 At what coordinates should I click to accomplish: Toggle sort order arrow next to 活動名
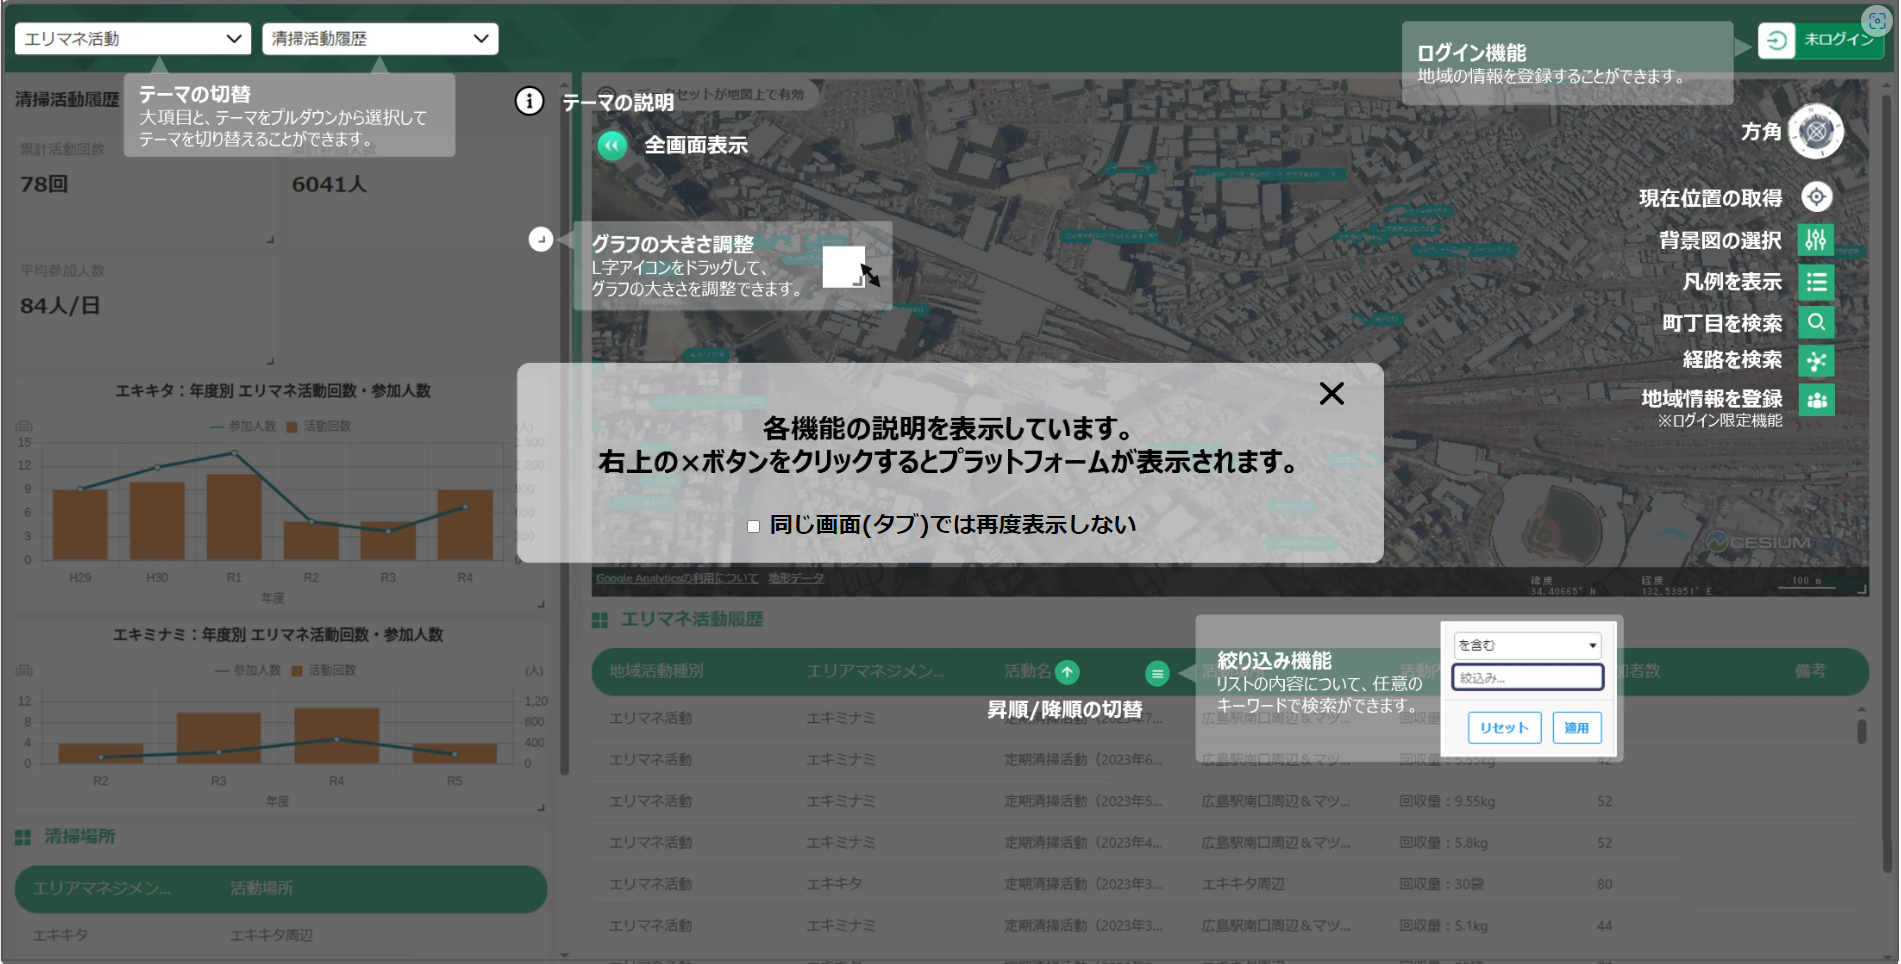pyautogui.click(x=1068, y=672)
